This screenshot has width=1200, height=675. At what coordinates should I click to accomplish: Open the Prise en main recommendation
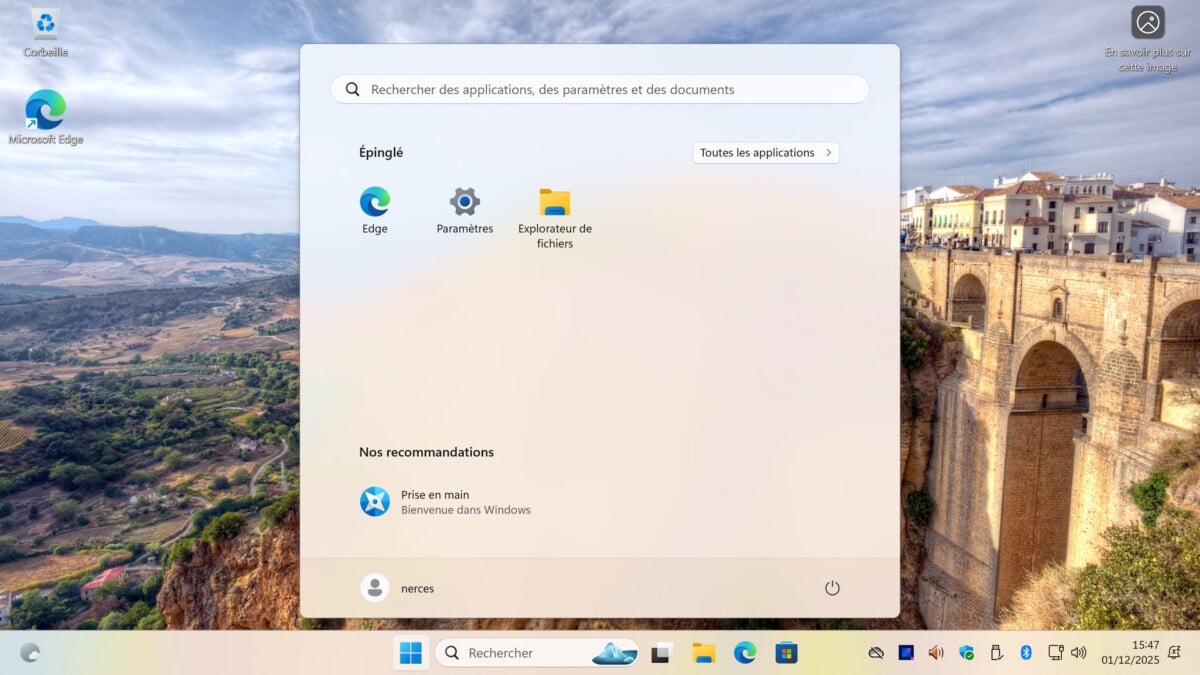pos(445,502)
